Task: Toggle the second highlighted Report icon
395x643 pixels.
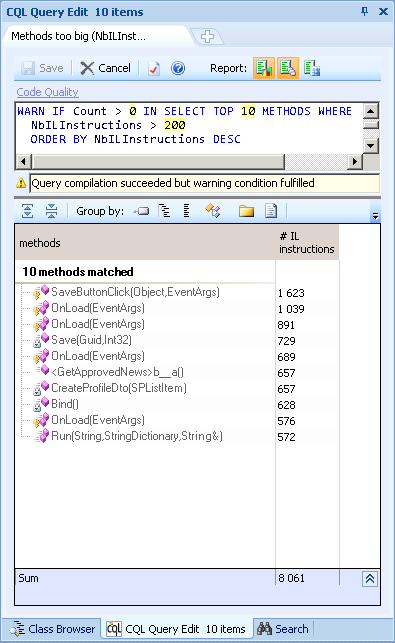Action: pyautogui.click(x=288, y=68)
